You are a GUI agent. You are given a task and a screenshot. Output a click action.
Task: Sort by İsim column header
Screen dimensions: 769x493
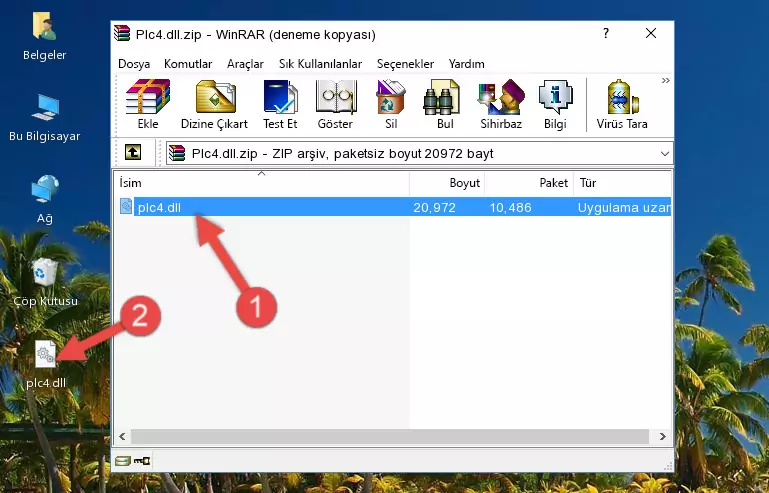click(x=262, y=183)
